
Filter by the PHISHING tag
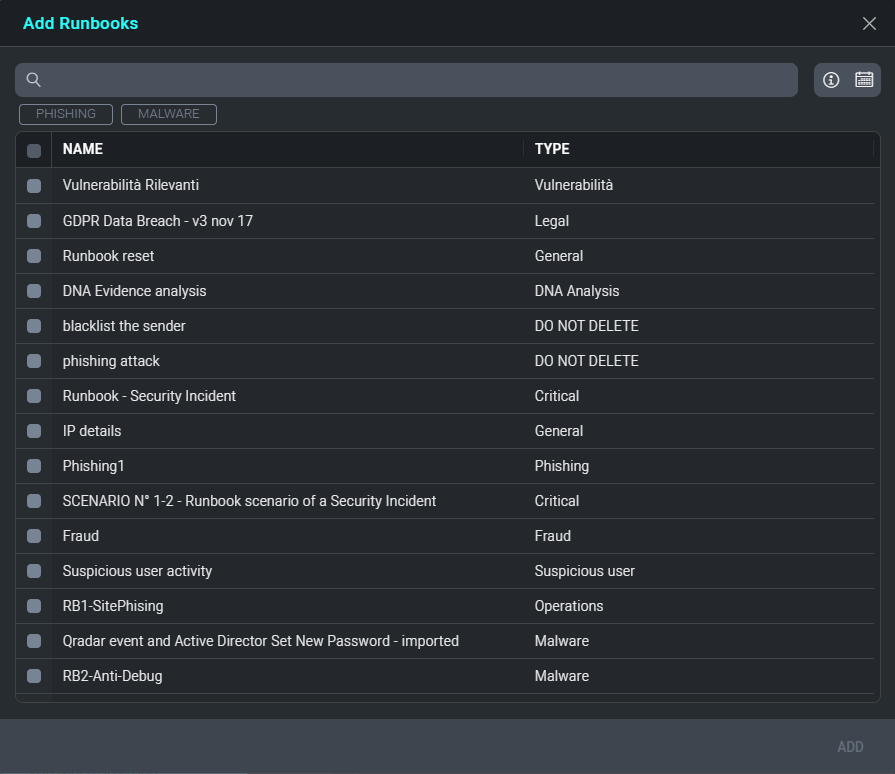pyautogui.click(x=66, y=114)
